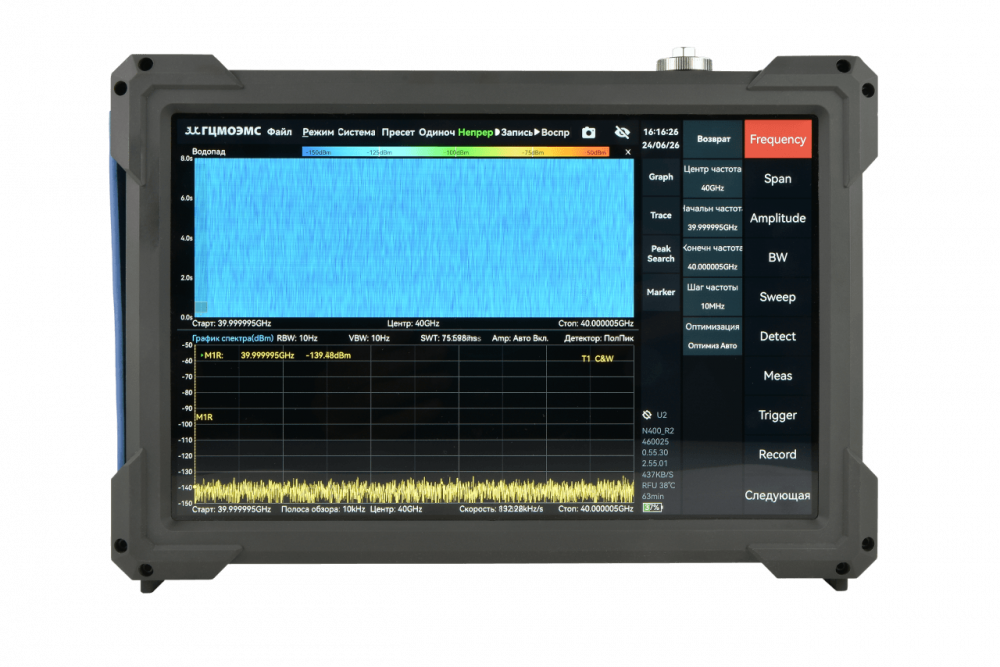The width and height of the screenshot is (1000, 667).
Task: Click the M1R marker on the trace
Action: click(204, 417)
